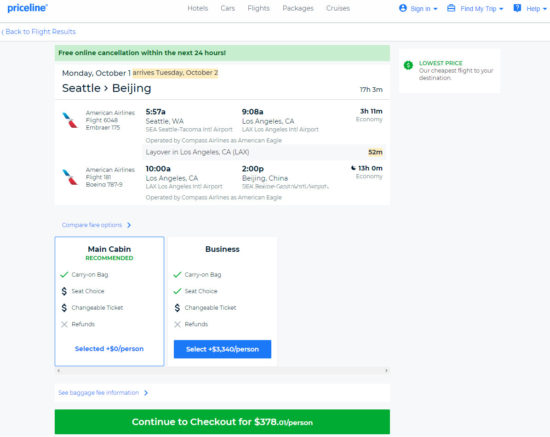Viewport: 550px width, 437px height.
Task: Go Back to Flight Results
Action: pos(39,32)
